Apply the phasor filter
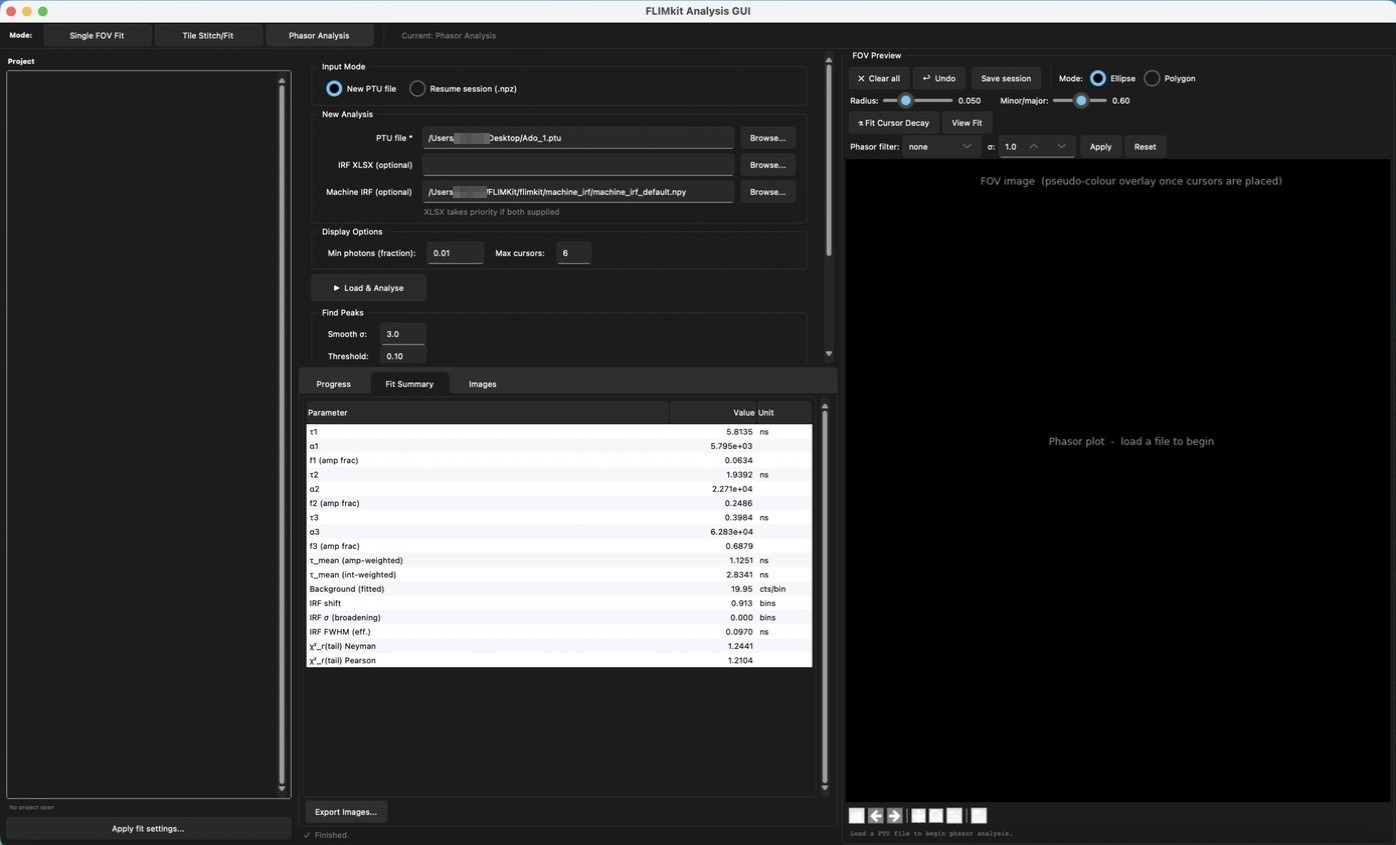This screenshot has height=845, width=1396. pyautogui.click(x=1100, y=147)
